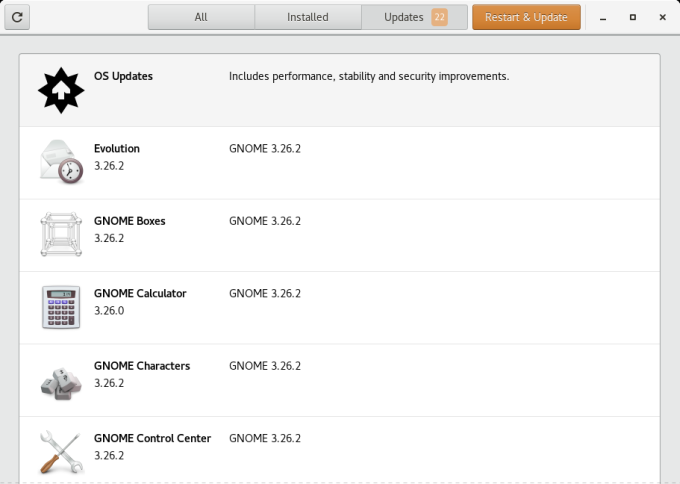This screenshot has height=484, width=680.
Task: Click the updates count badge 22
Action: coord(440,17)
